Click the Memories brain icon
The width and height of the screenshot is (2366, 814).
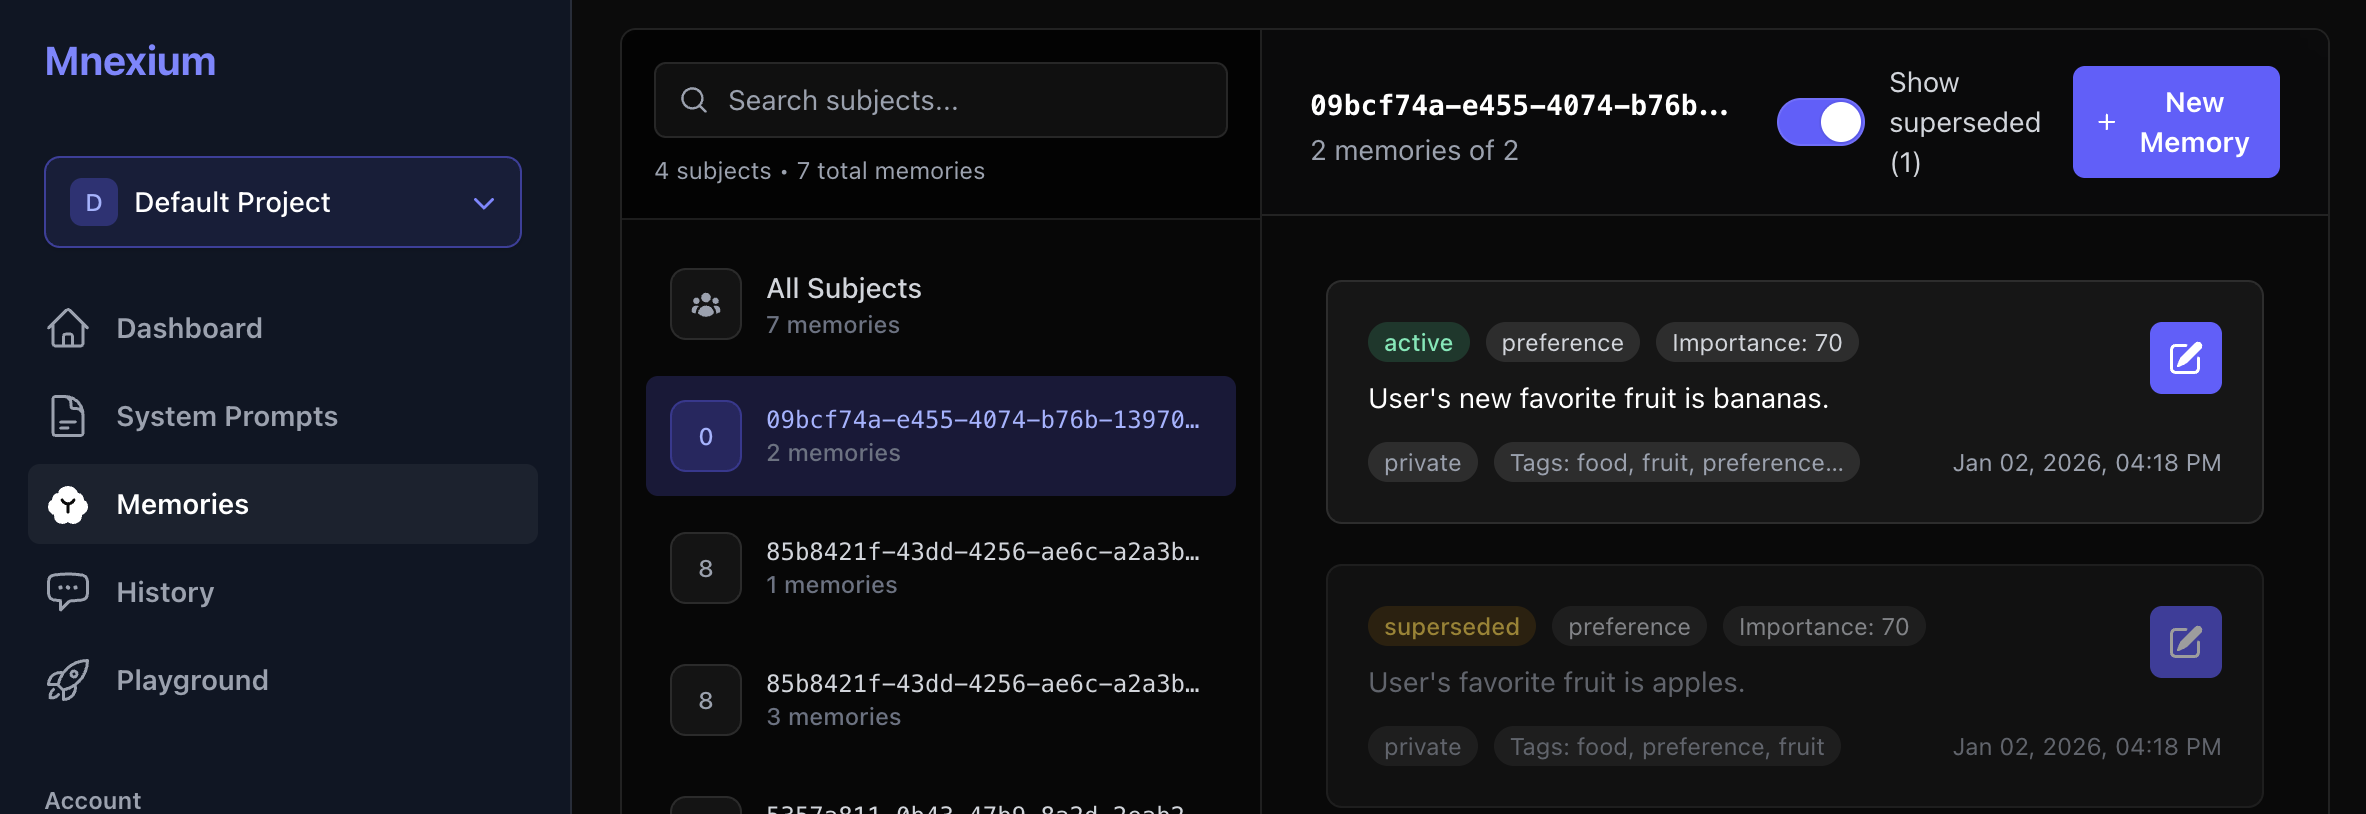(68, 504)
